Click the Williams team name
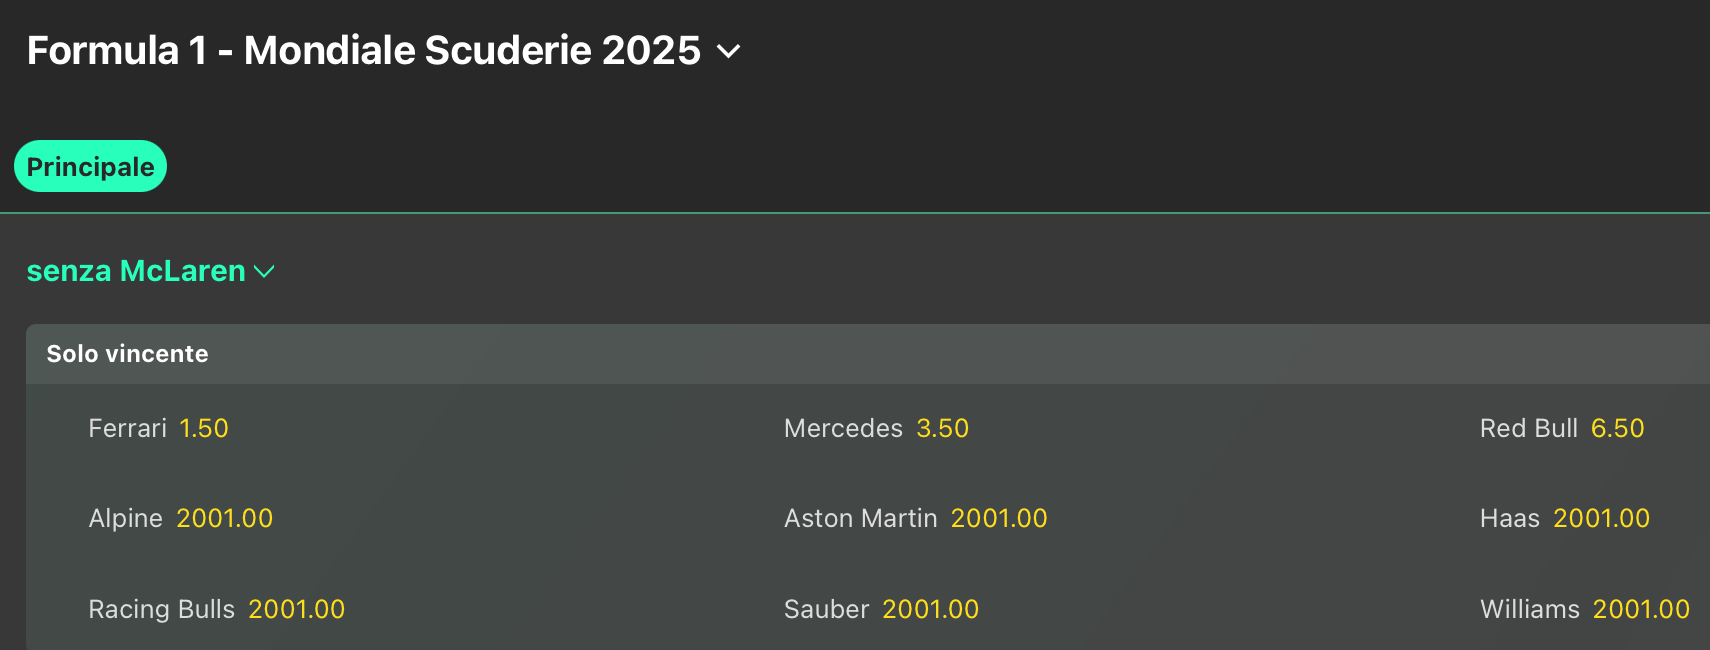Screen dimensions: 1710x650 pos(1529,609)
